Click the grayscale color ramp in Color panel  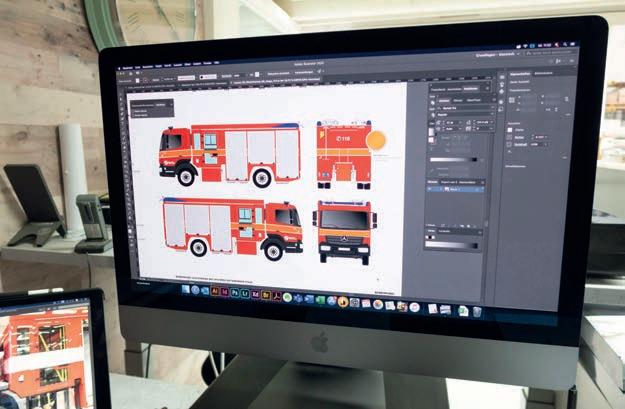(452, 246)
